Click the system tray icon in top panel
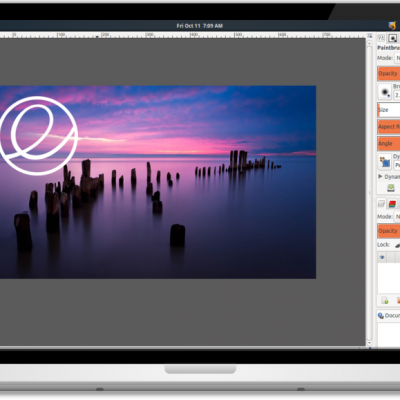Image resolution: width=400 pixels, height=400 pixels. click(392, 26)
